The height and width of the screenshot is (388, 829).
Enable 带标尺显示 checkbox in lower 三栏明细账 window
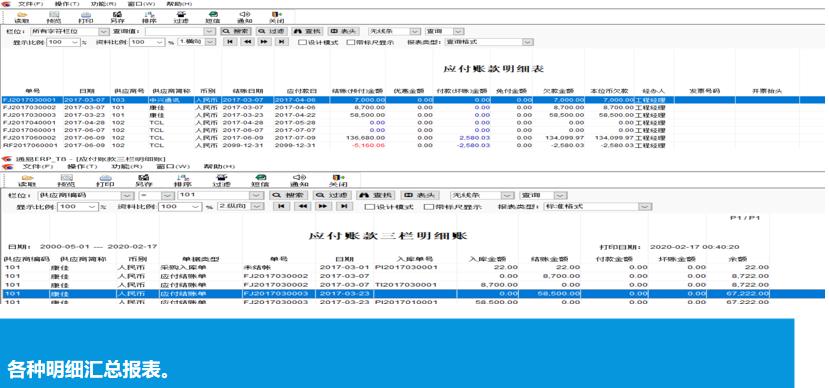point(429,207)
